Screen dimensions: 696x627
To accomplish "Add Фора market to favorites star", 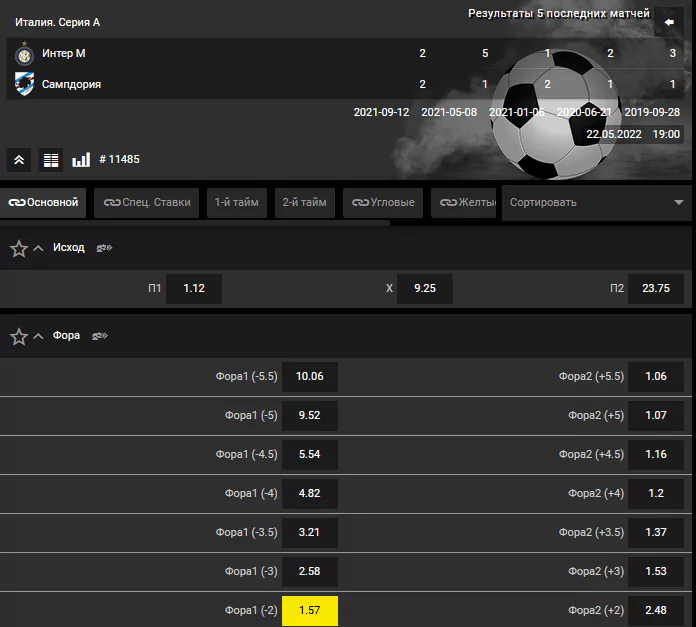I will click(x=19, y=337).
